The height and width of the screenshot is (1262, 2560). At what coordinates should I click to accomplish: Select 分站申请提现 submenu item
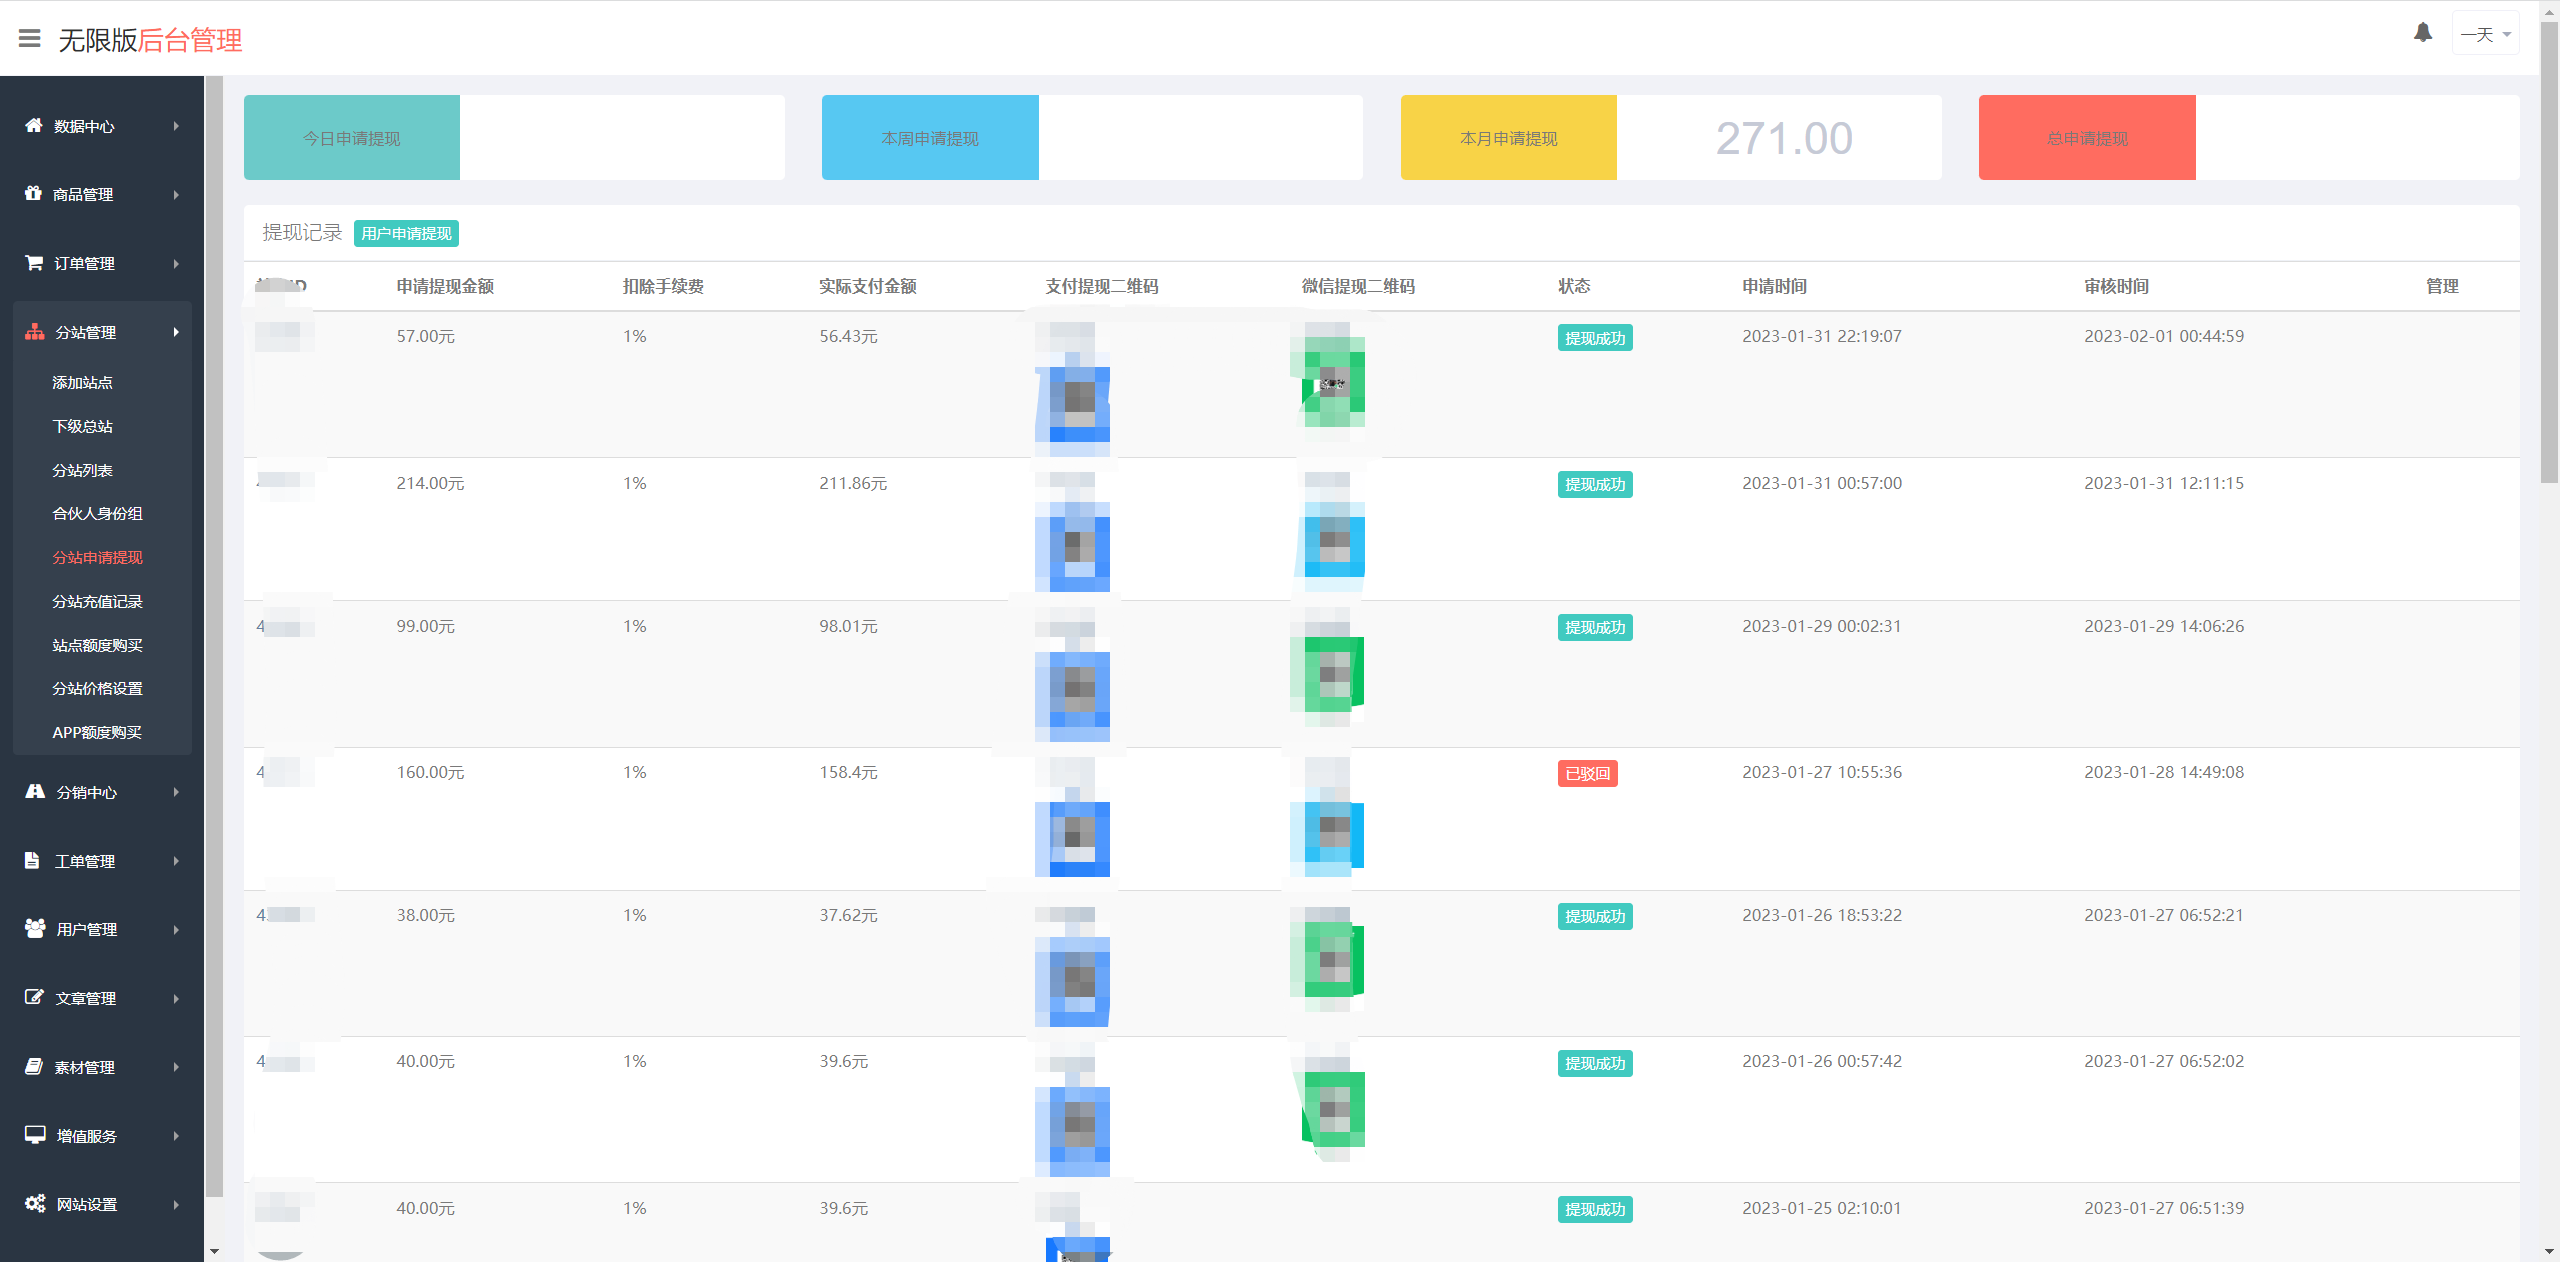tap(97, 557)
